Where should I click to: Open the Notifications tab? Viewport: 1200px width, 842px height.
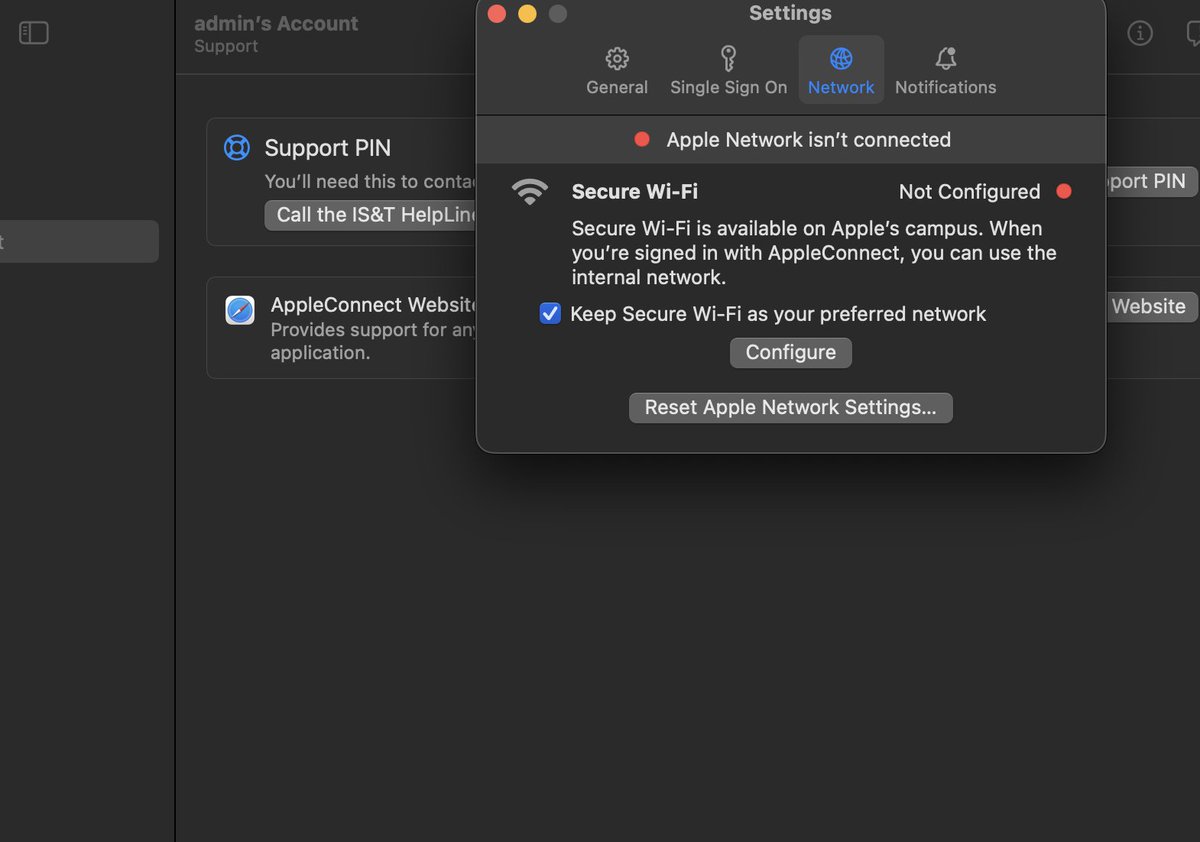click(x=945, y=71)
